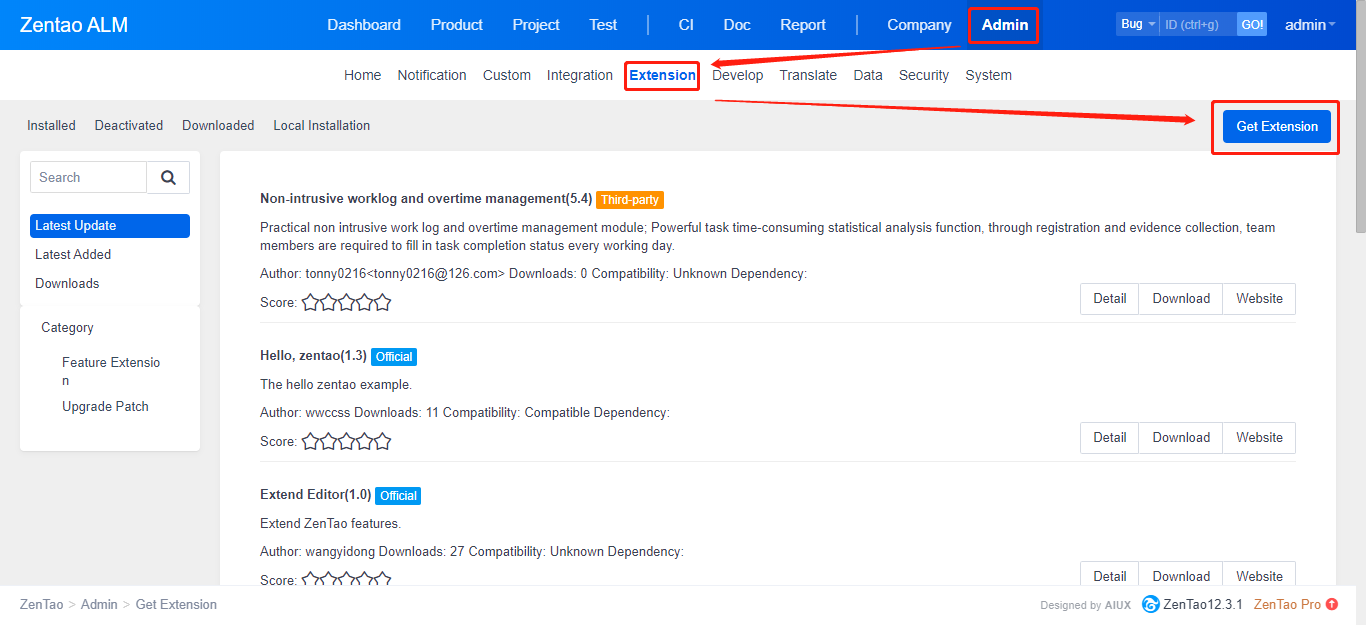This screenshot has width=1366, height=625.
Task: Focus the extension Search field
Action: coord(88,177)
